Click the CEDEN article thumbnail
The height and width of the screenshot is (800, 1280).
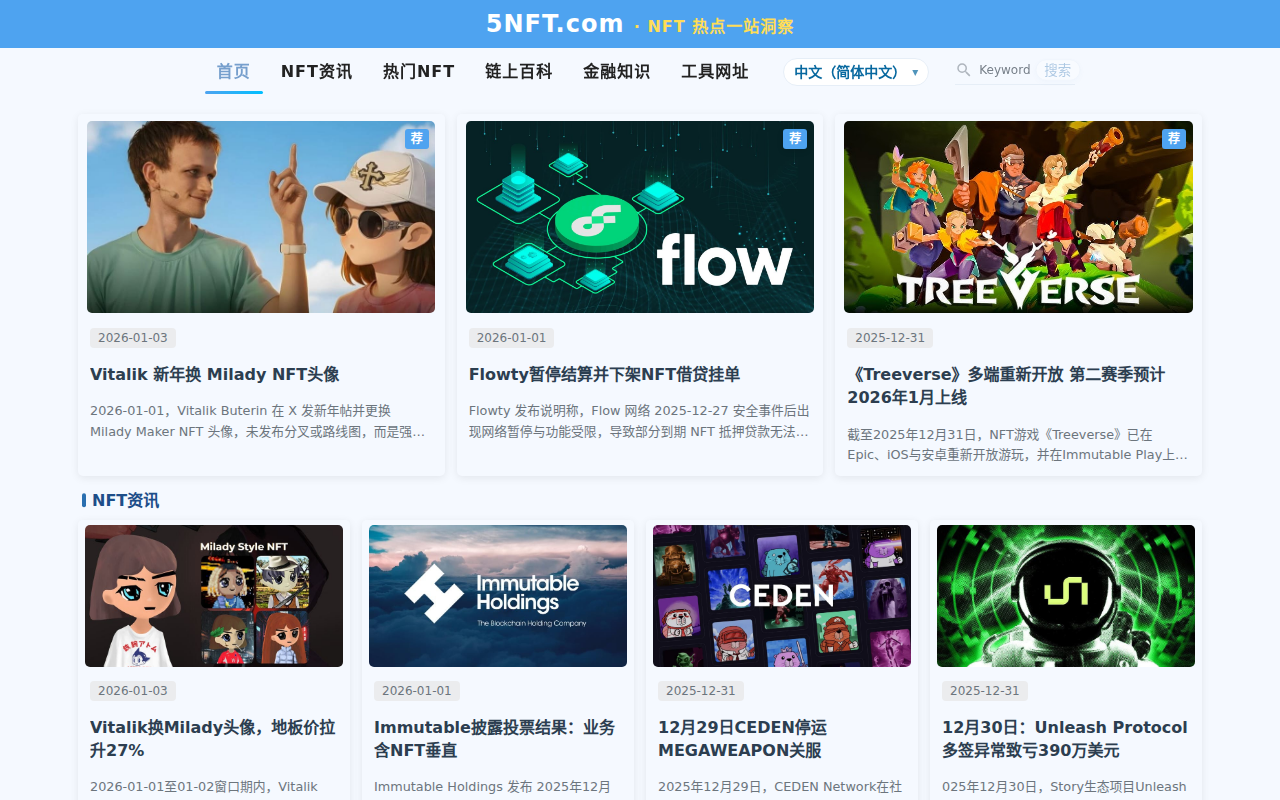pos(781,596)
